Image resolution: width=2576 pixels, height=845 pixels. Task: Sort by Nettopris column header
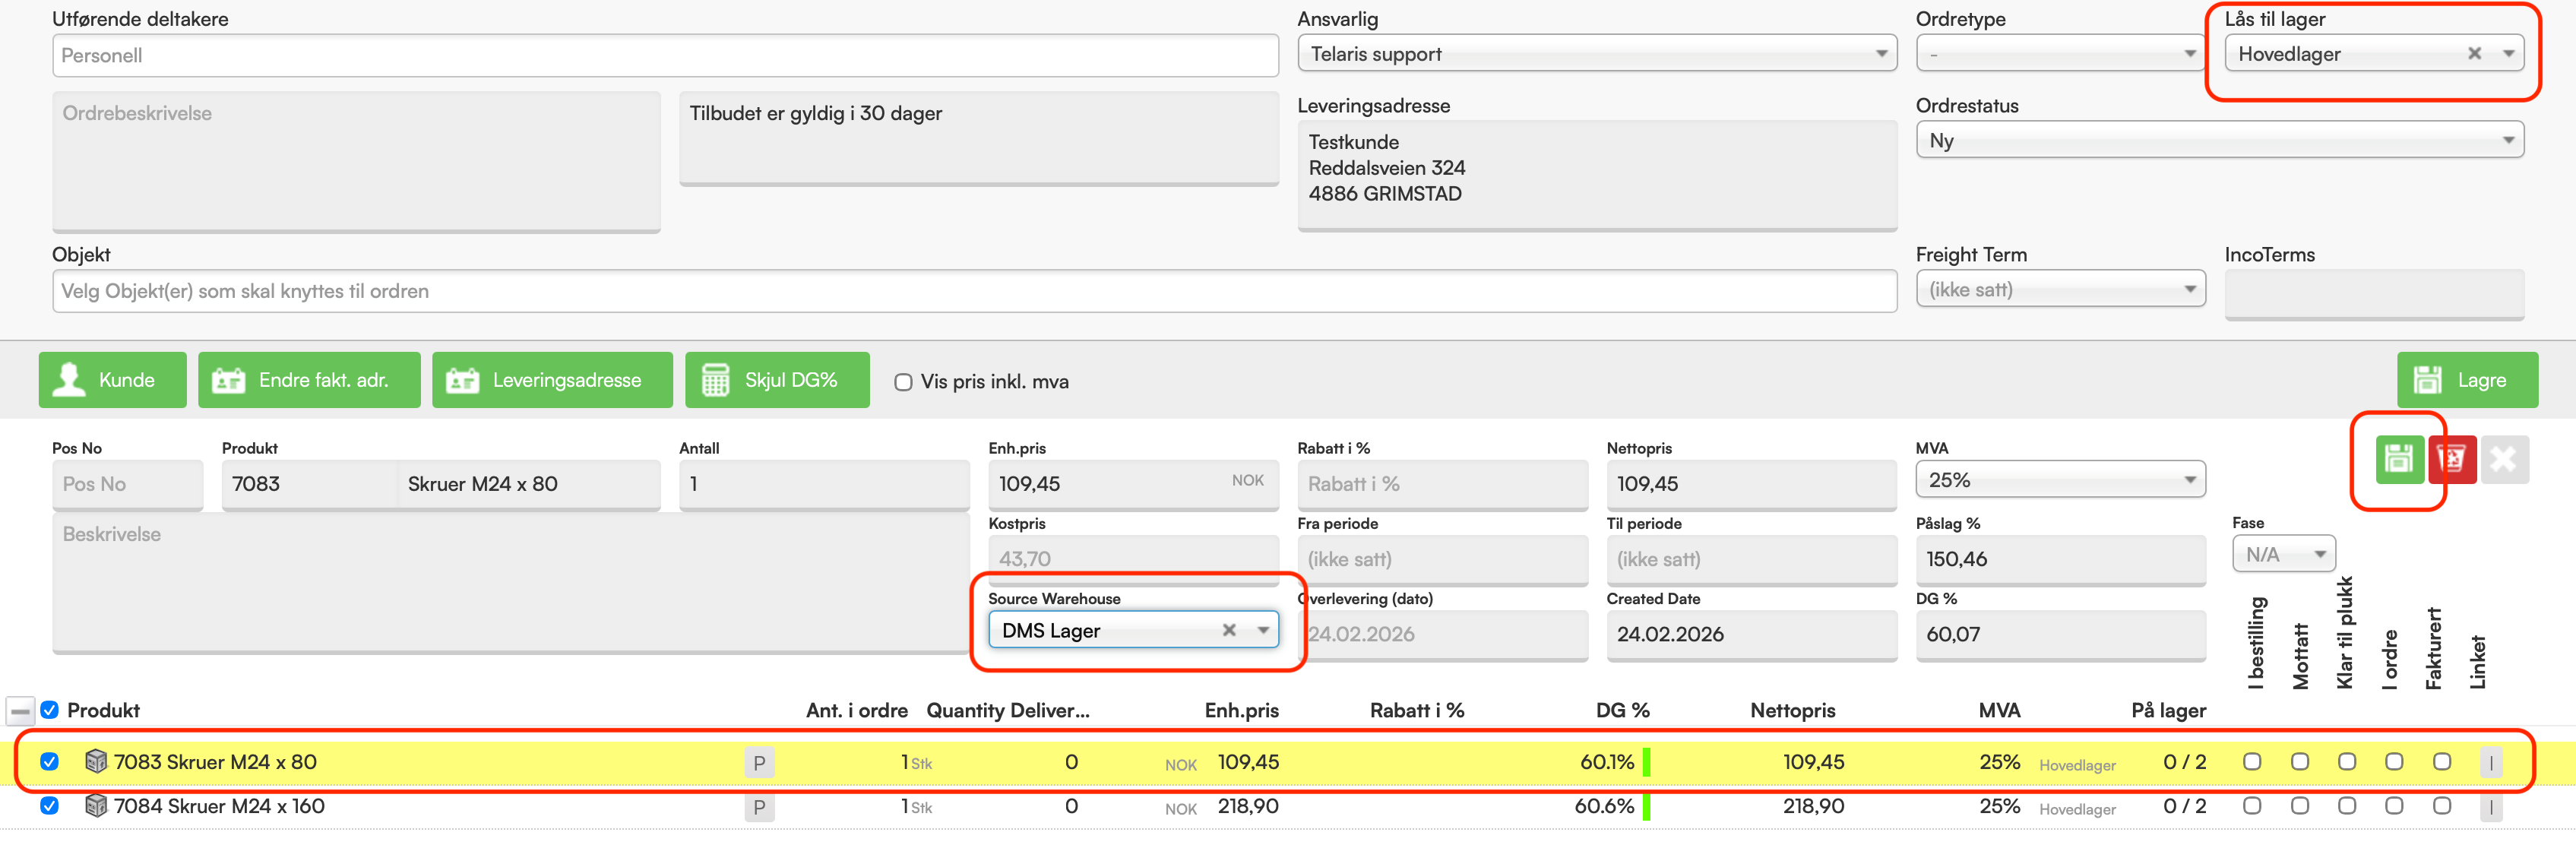(1792, 710)
